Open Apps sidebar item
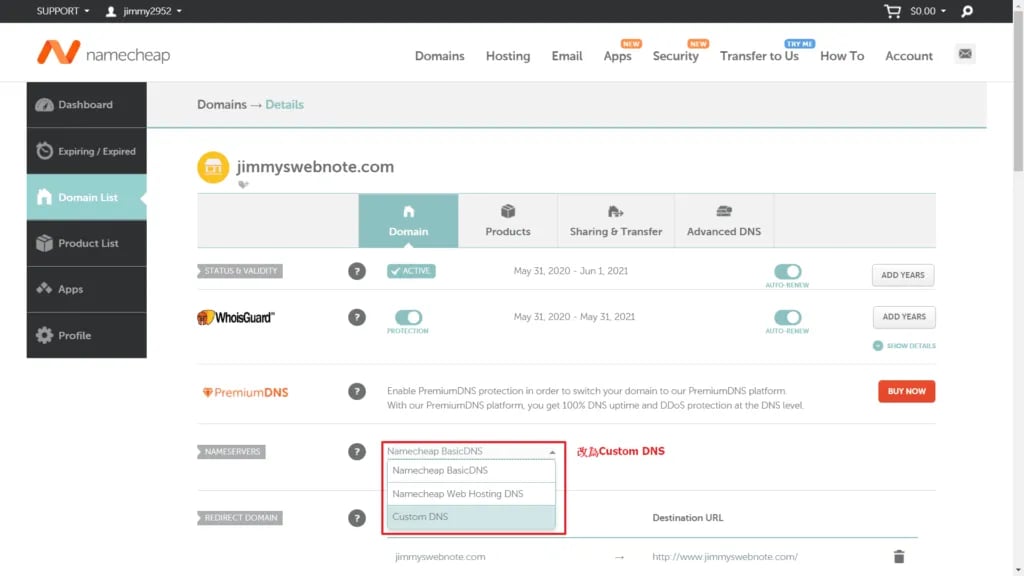 pyautogui.click(x=86, y=289)
